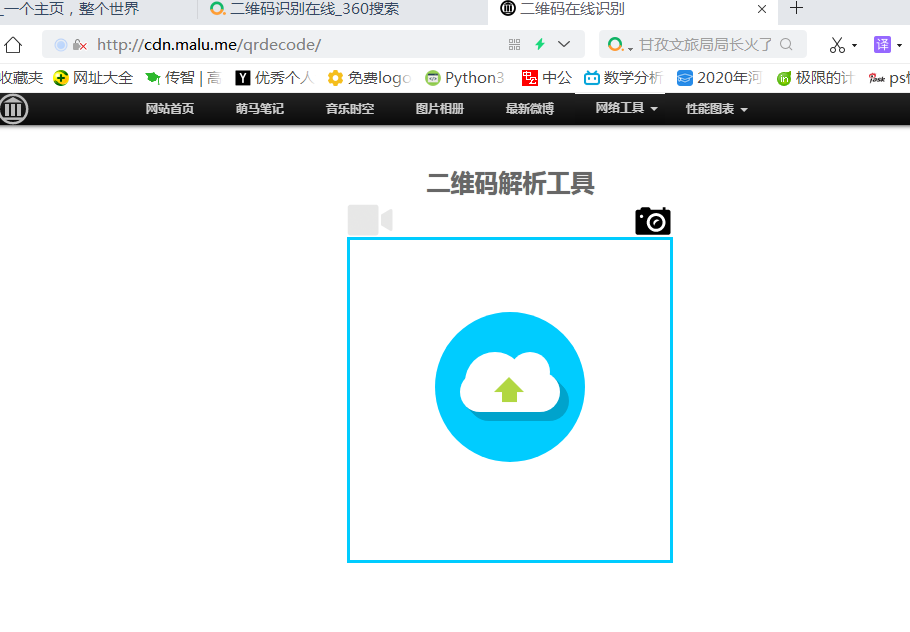Screen dimensions: 910x632
Task: Open the camera capture icon on the QR tool
Action: coord(652,220)
